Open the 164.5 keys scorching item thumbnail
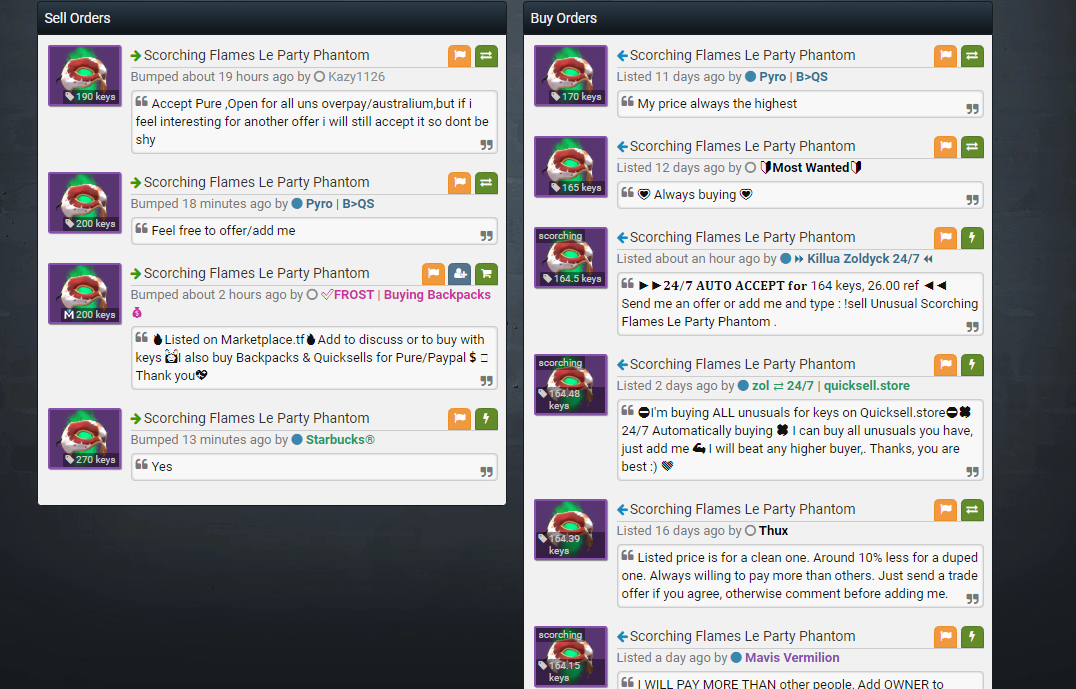Image resolution: width=1076 pixels, height=689 pixels. pyautogui.click(x=570, y=258)
